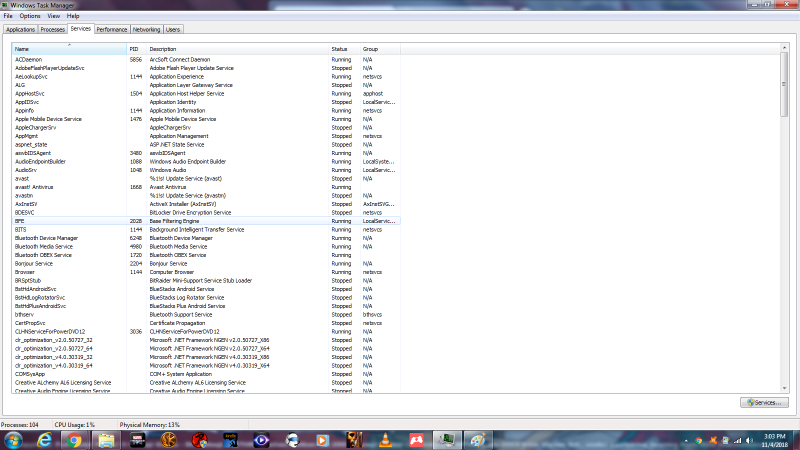The width and height of the screenshot is (800, 450).
Task: Switch to the Processes tab
Action: [x=53, y=30]
